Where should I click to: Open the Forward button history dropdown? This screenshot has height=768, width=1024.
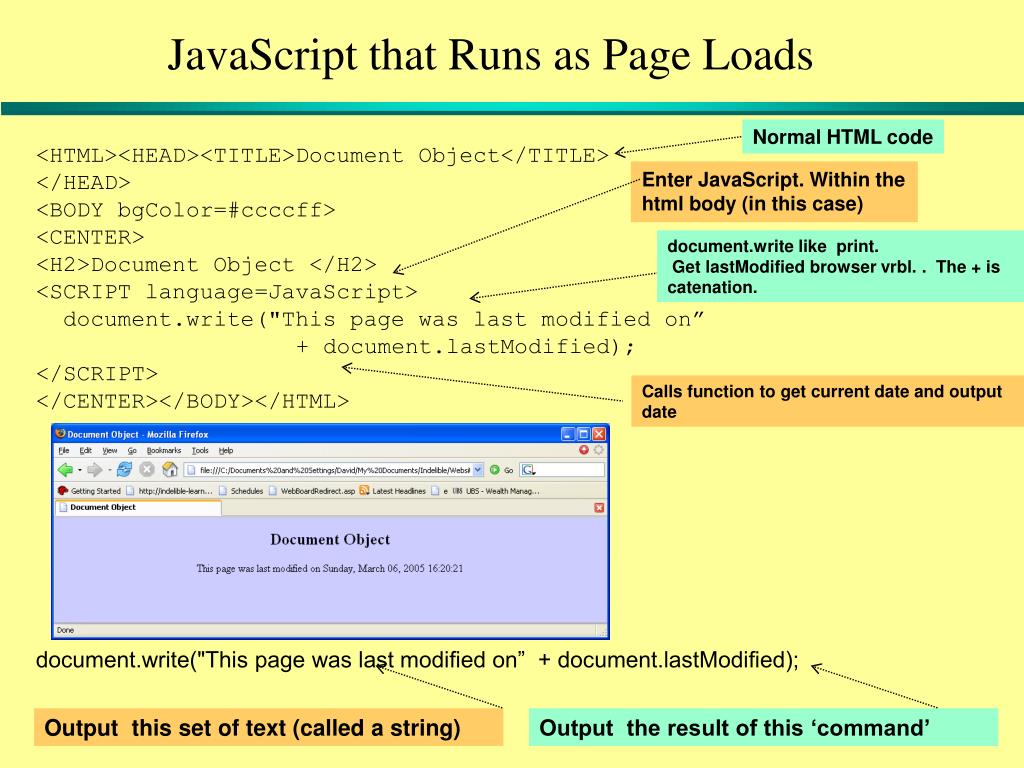(x=109, y=470)
